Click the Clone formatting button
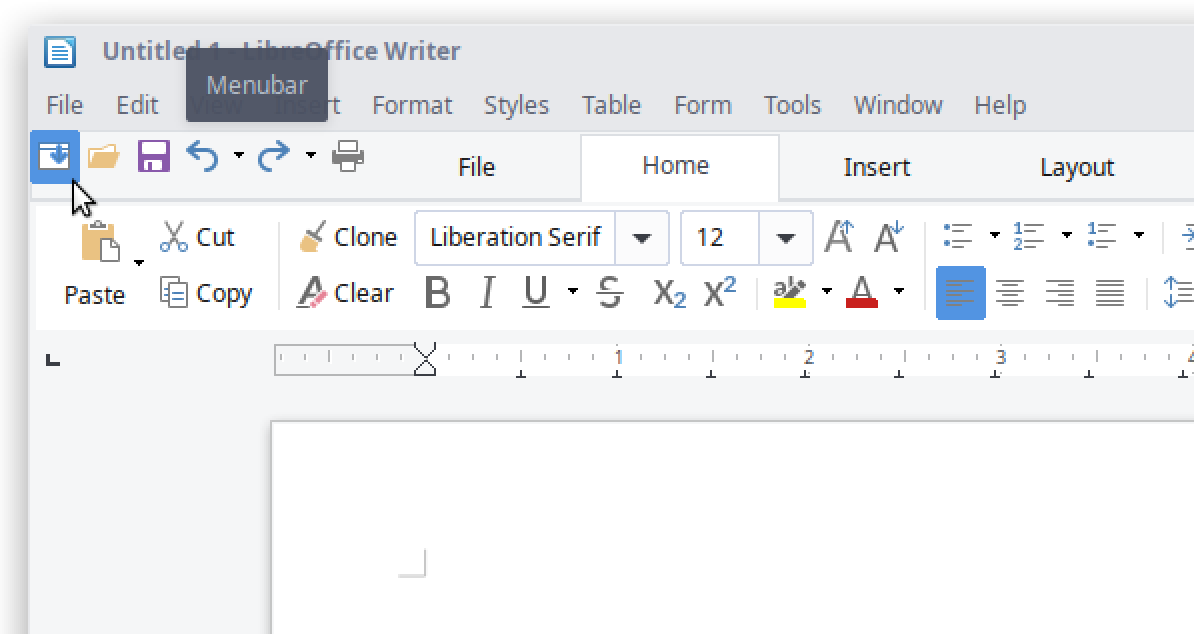The width and height of the screenshot is (1194, 634). pos(348,237)
